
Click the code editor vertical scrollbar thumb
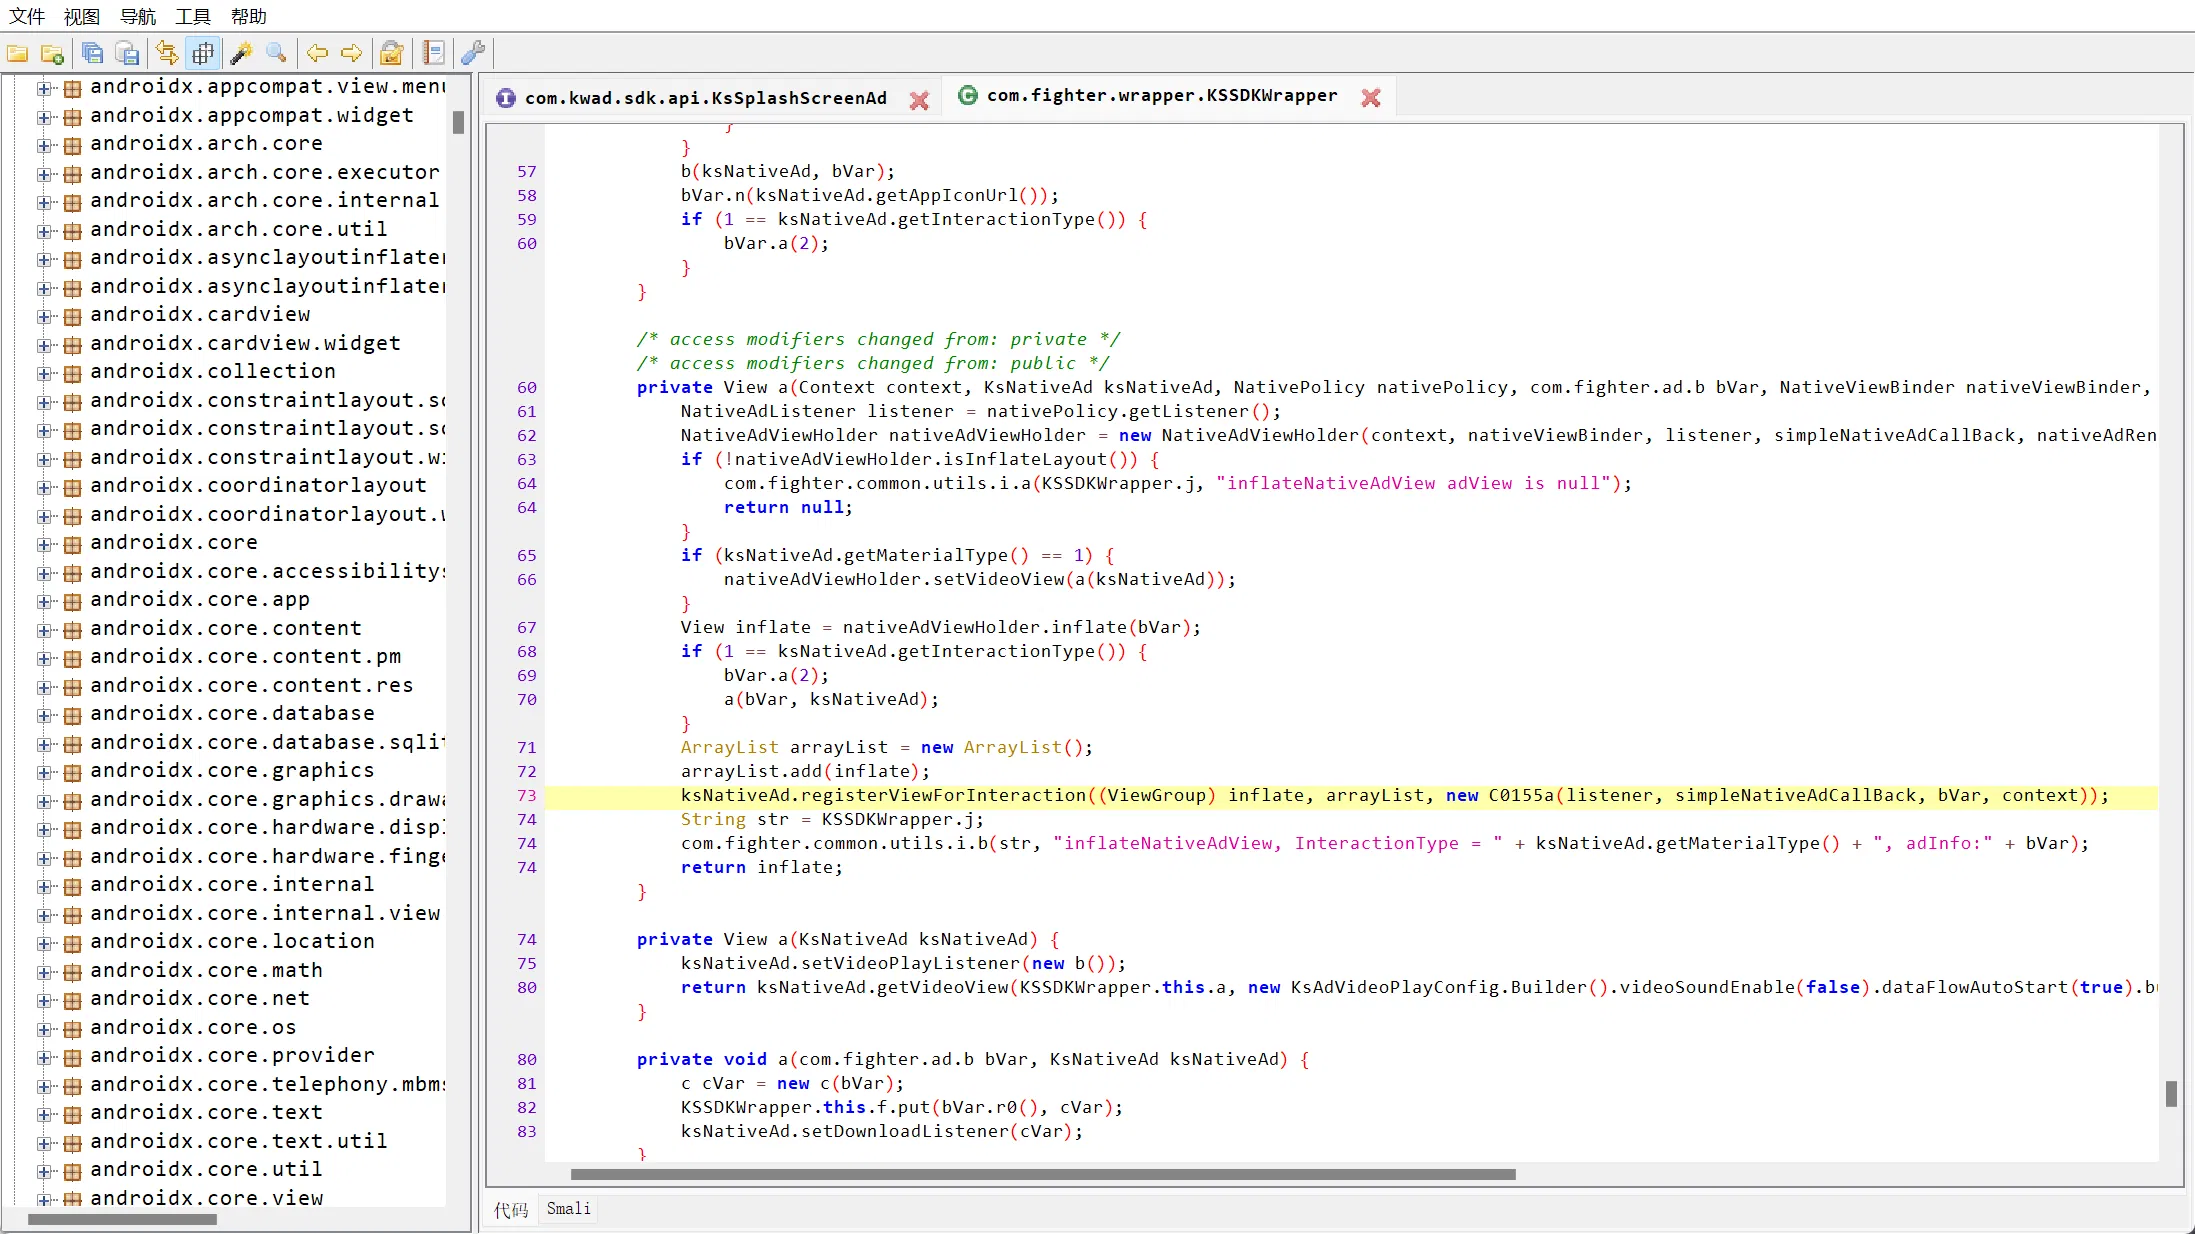click(2171, 1094)
